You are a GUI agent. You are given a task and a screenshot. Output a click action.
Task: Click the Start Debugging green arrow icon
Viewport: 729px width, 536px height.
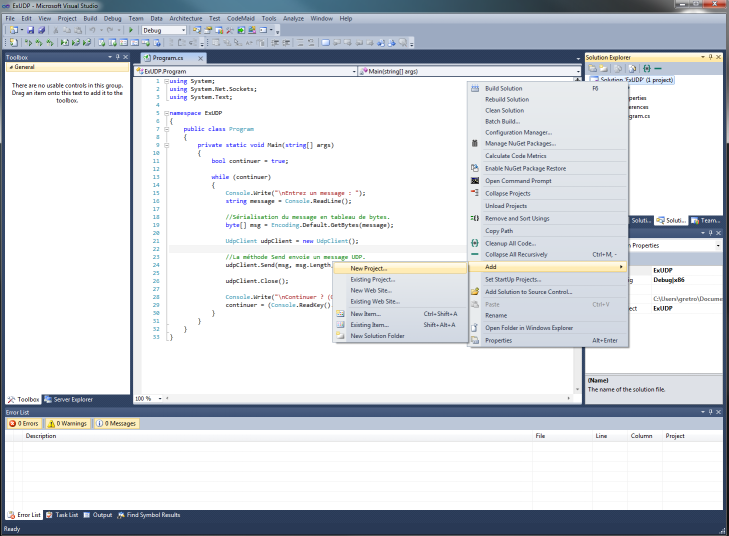(x=131, y=31)
